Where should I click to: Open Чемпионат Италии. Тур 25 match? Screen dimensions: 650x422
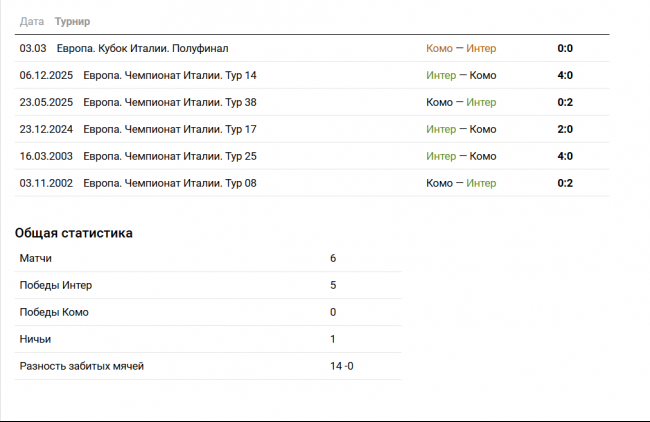coord(170,156)
